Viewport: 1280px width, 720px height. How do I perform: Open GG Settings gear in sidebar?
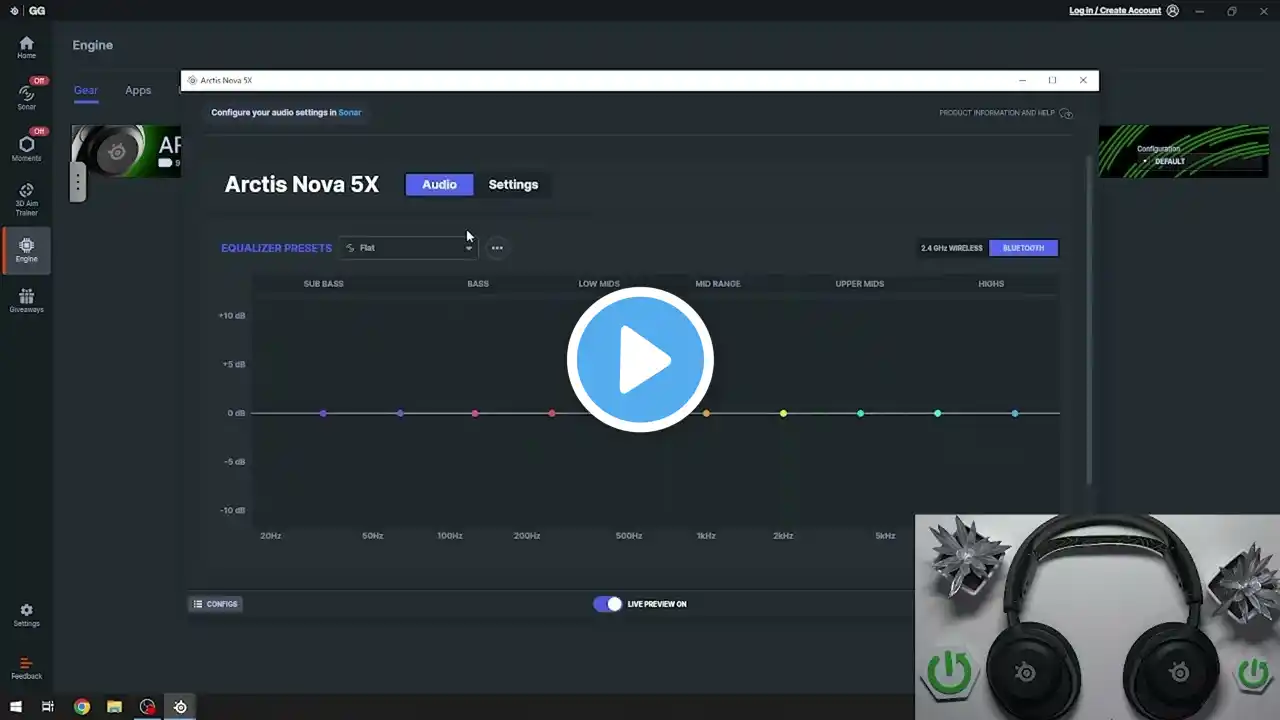(26, 615)
